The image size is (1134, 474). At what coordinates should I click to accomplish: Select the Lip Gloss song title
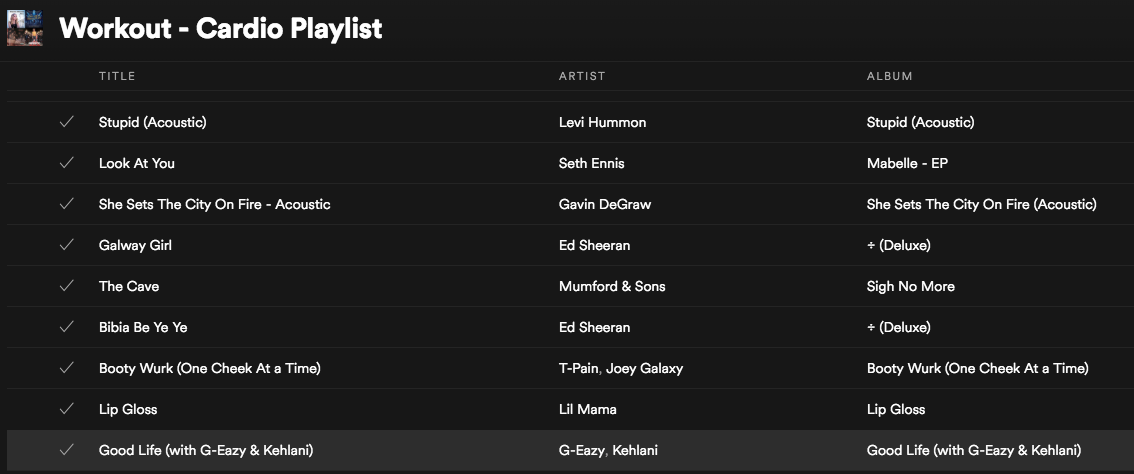(x=128, y=409)
